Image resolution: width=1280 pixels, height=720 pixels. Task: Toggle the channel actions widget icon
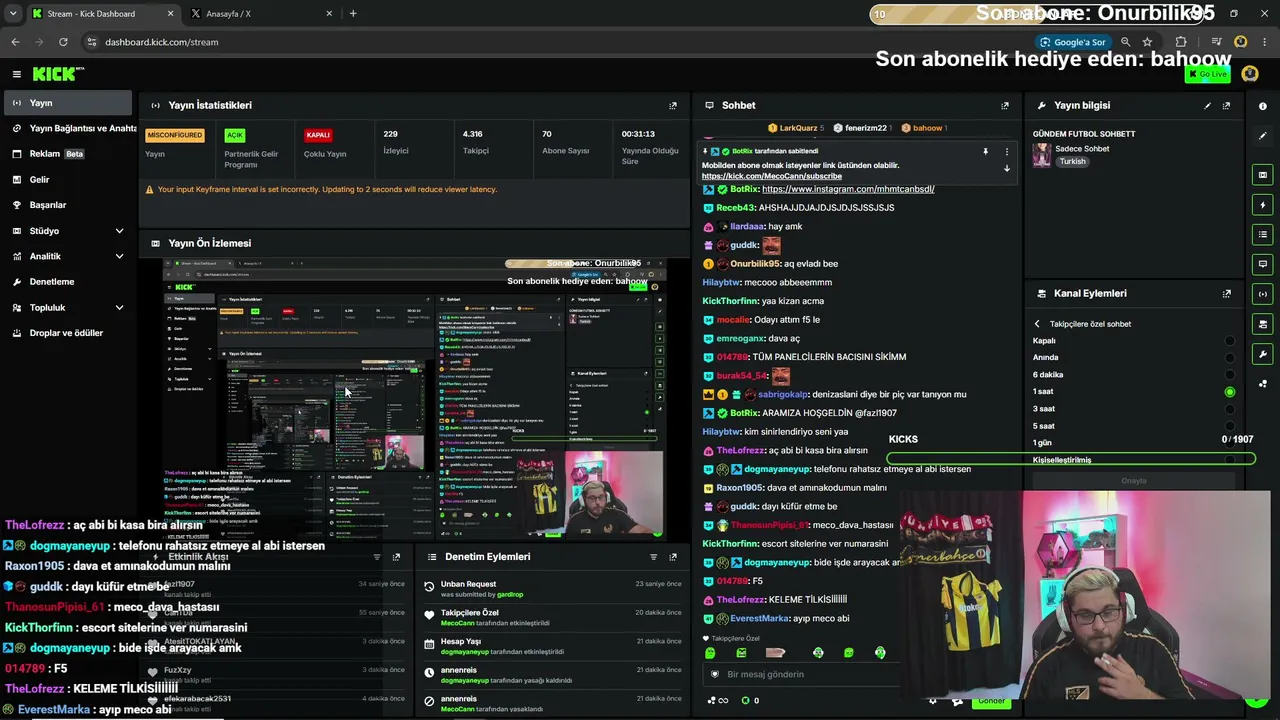pos(1263,324)
